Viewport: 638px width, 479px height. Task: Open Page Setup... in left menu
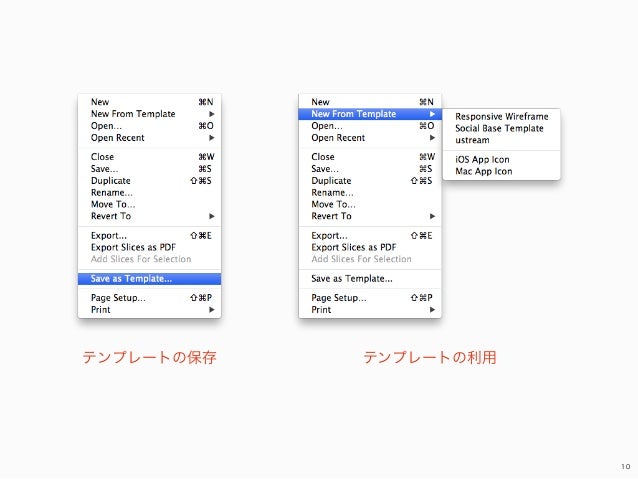pyautogui.click(x=149, y=298)
